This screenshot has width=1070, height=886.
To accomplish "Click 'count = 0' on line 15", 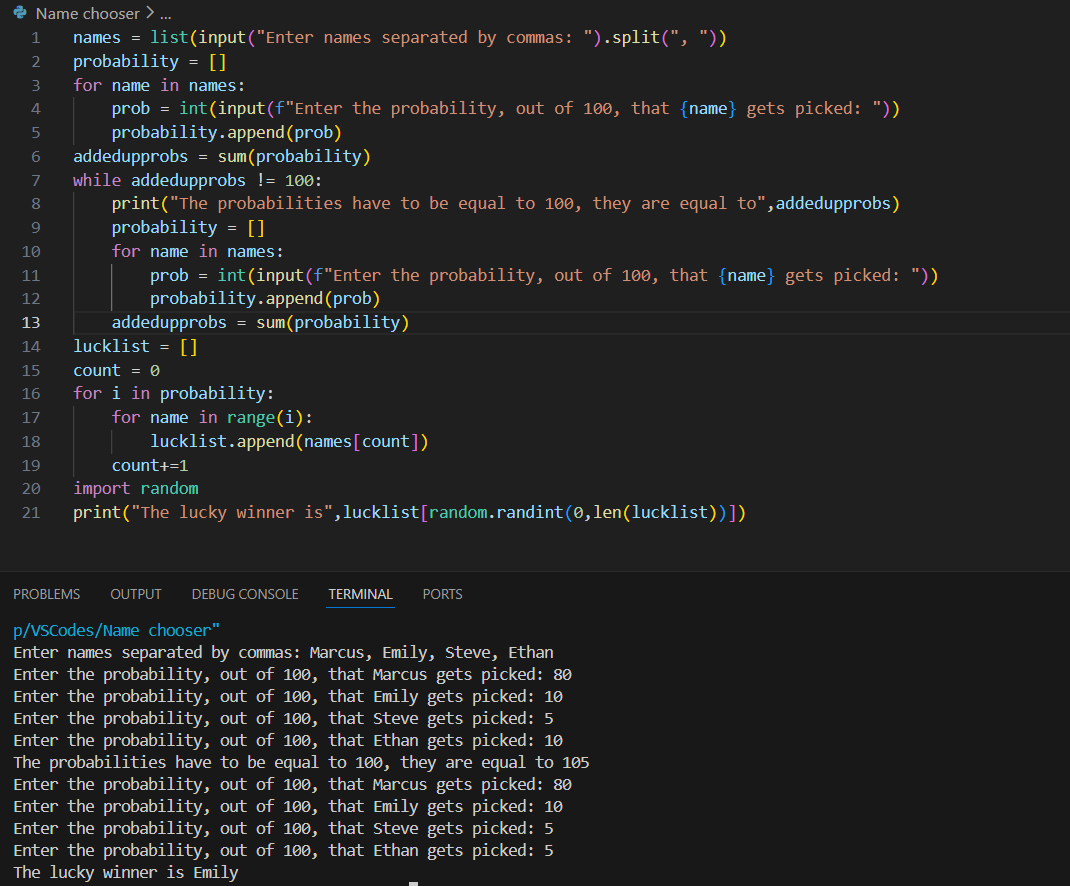I will coord(116,370).
